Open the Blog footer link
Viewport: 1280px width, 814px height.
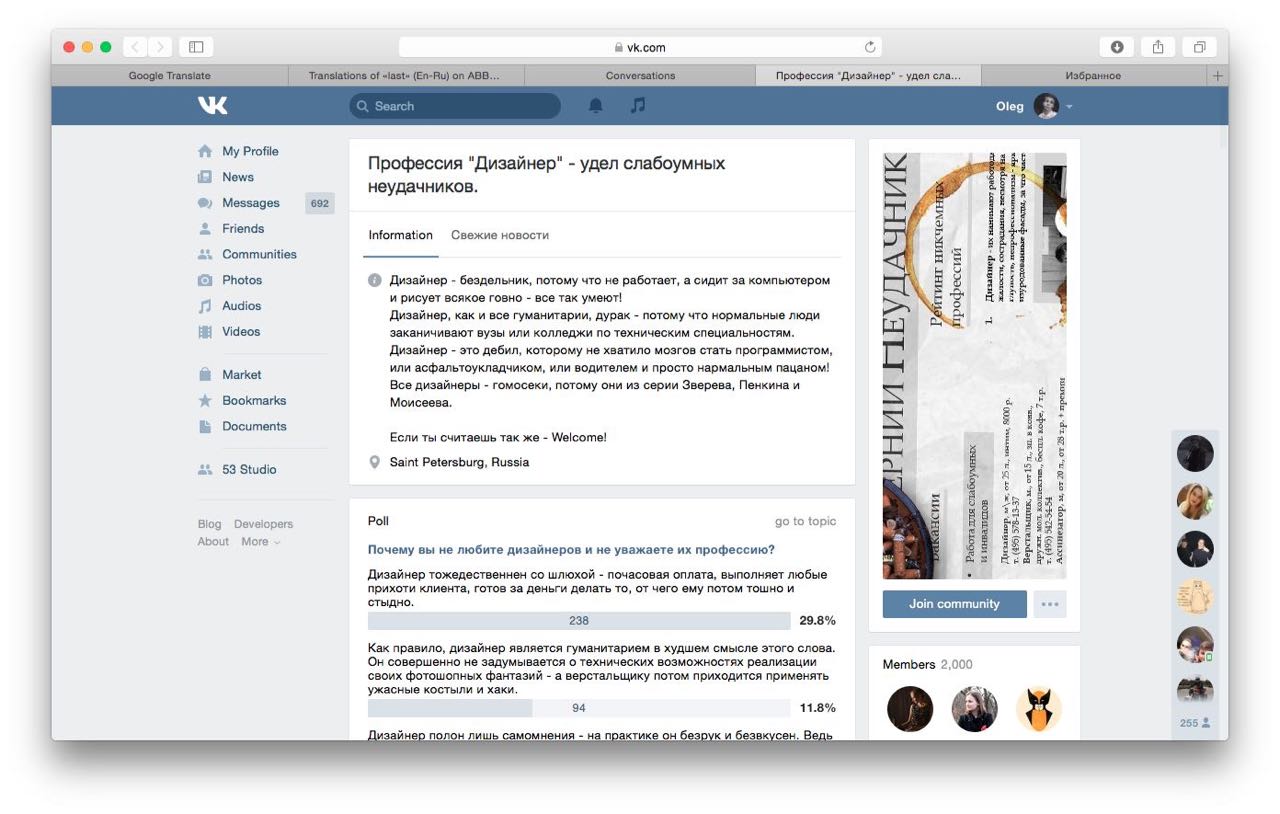click(x=209, y=524)
